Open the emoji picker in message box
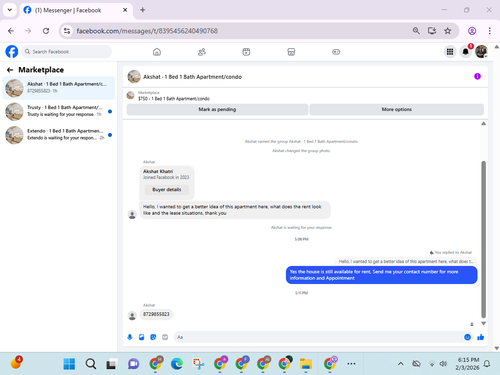Image resolution: width=500 pixels, height=375 pixels. 467,337
